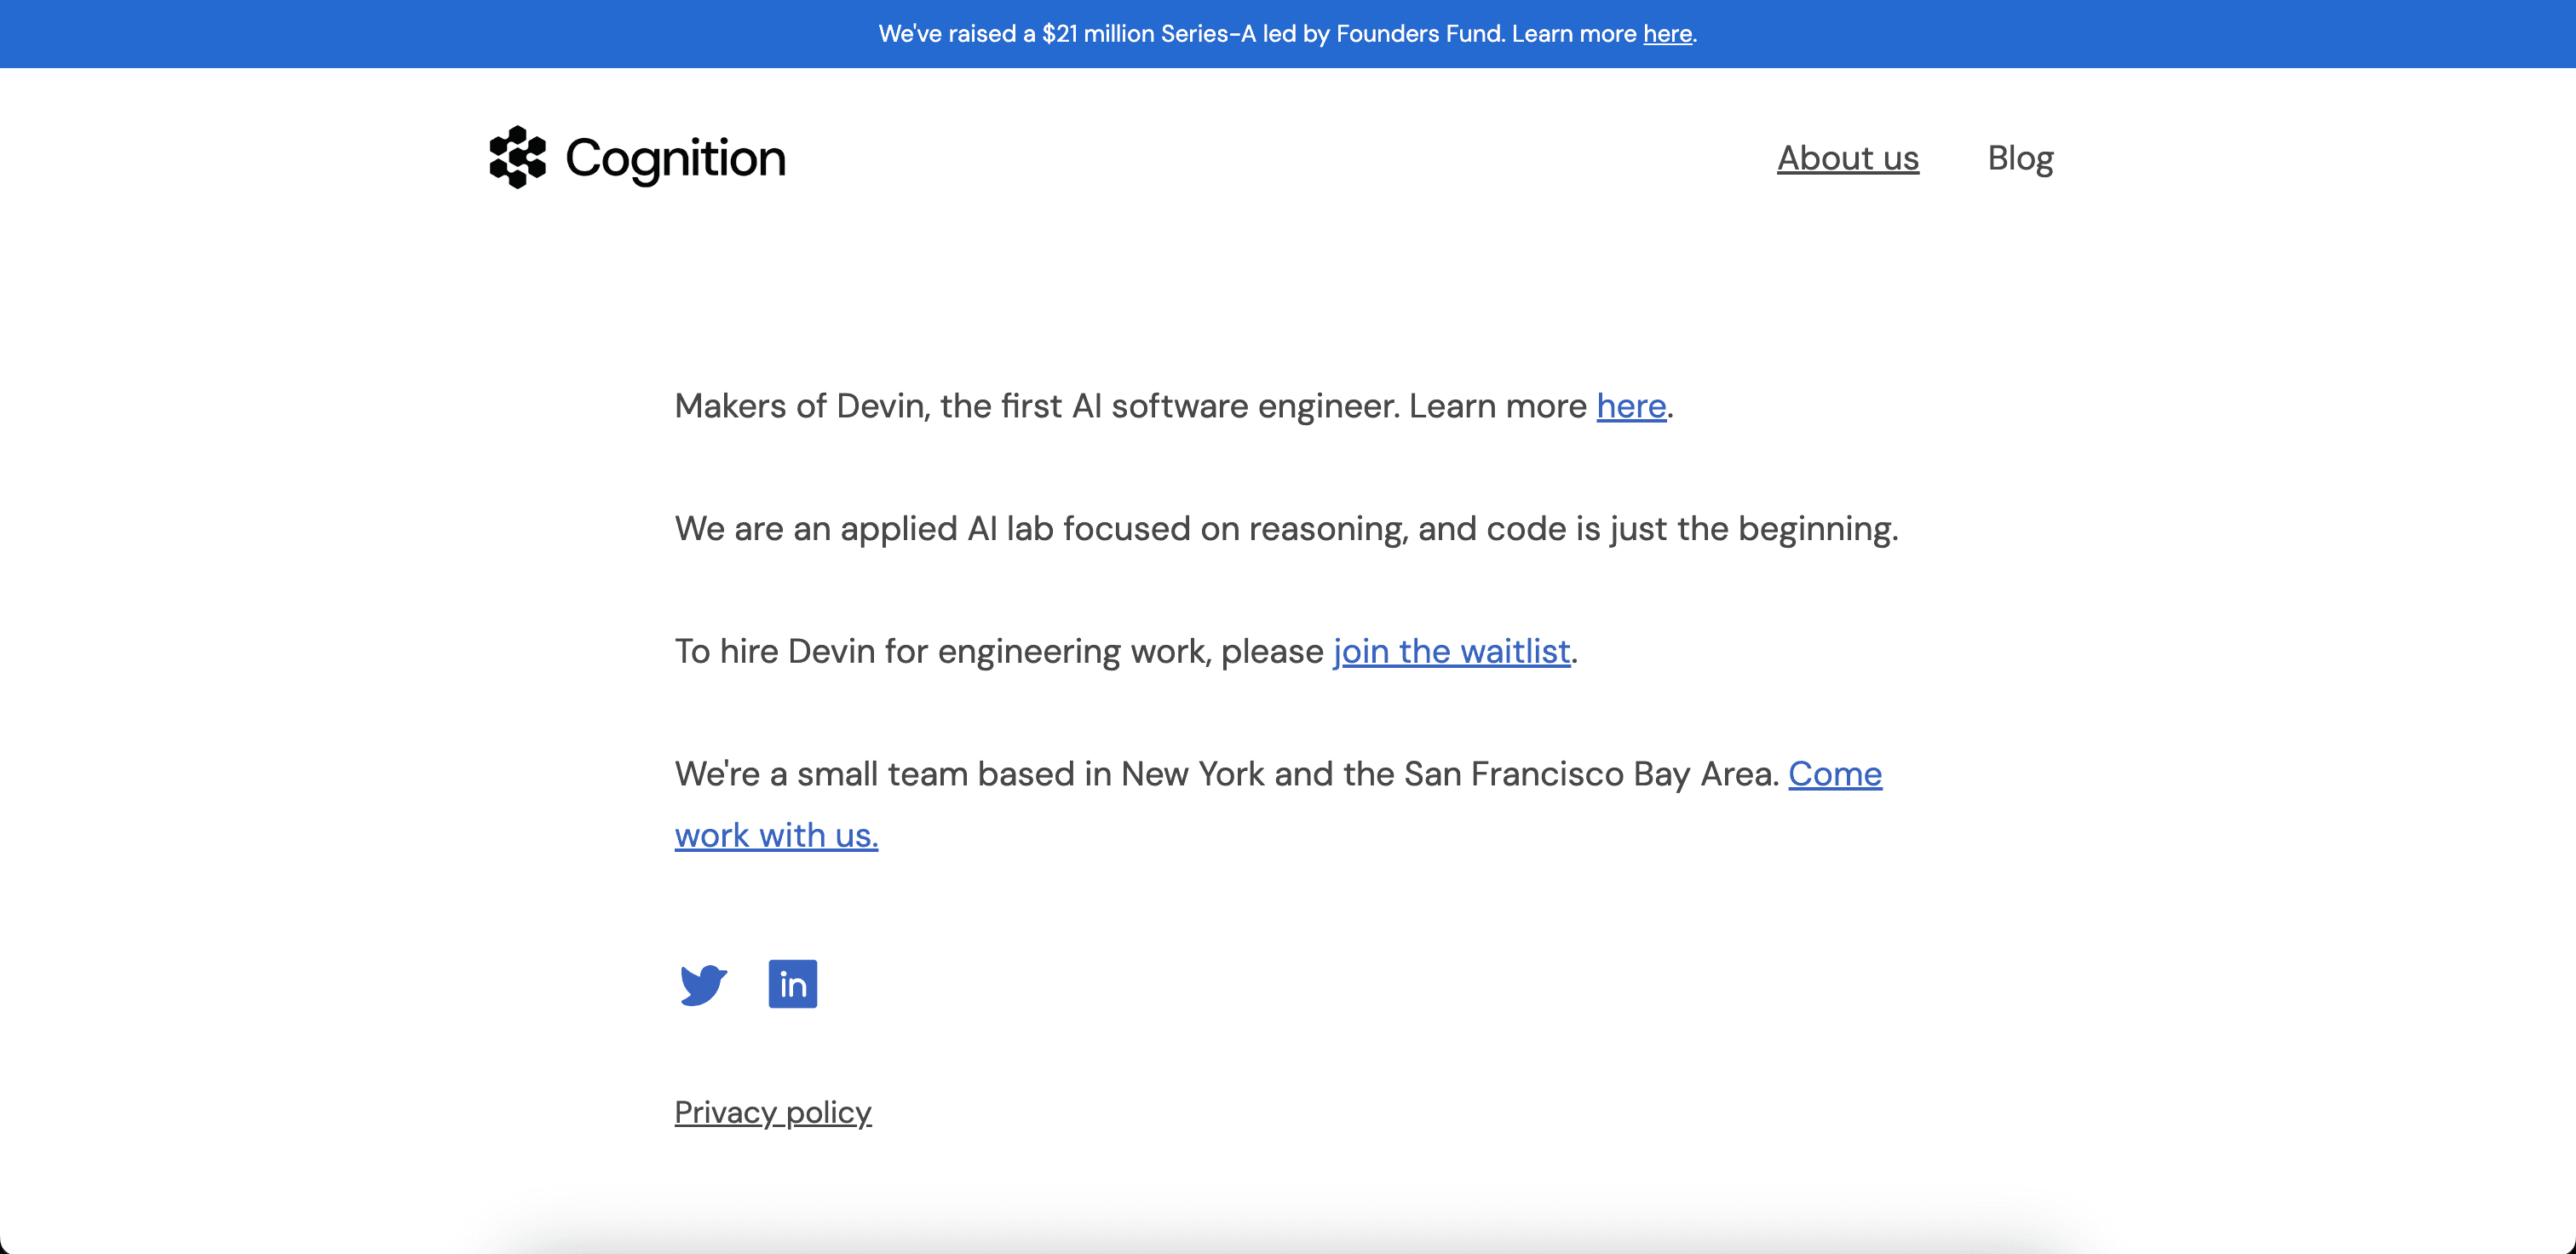This screenshot has height=1254, width=2576.
Task: Navigate to About us in the navigation bar
Action: 1847,157
